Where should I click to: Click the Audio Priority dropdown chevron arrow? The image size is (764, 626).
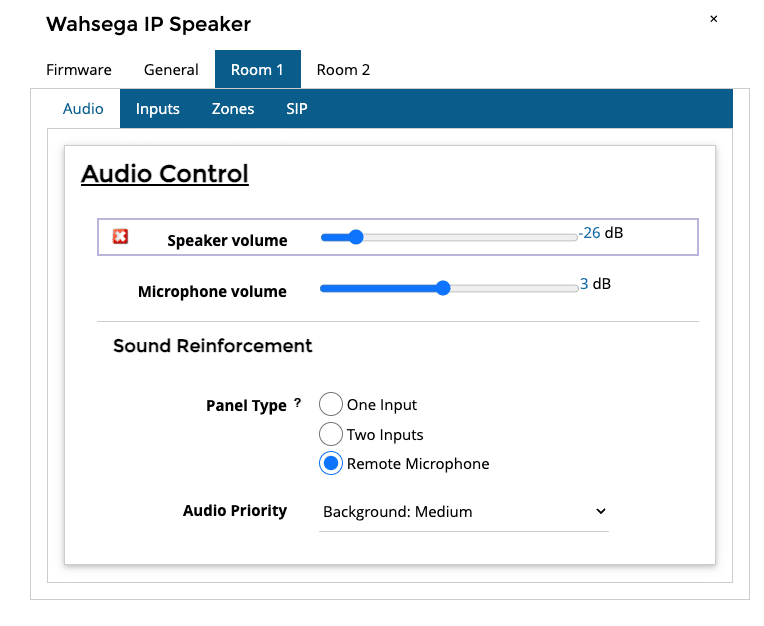pyautogui.click(x=601, y=511)
